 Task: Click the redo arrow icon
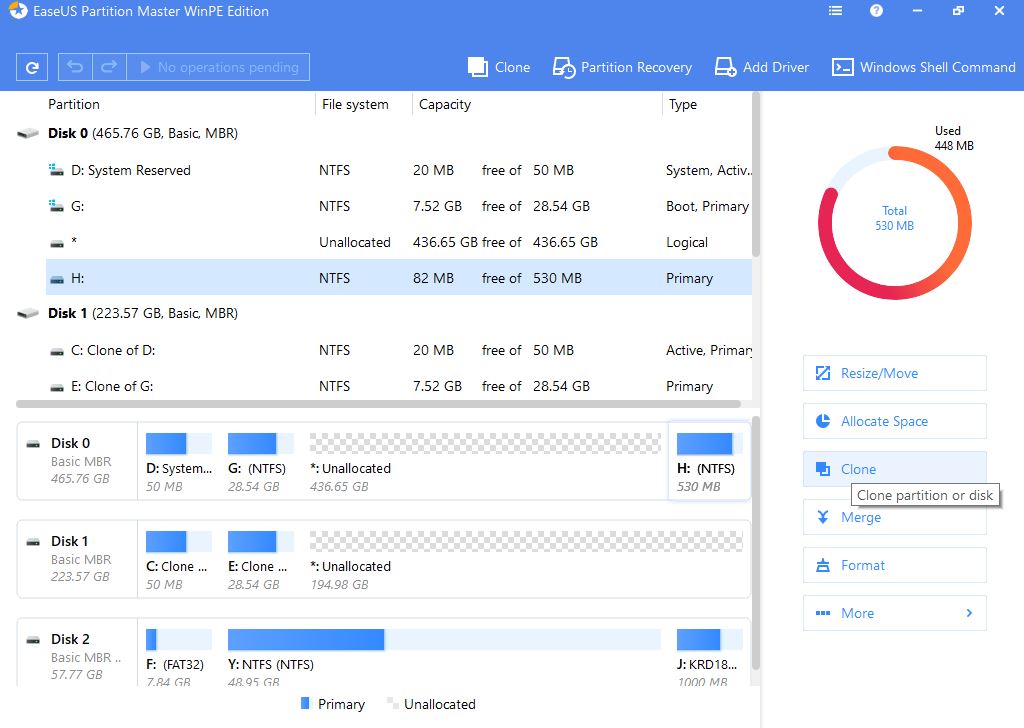tap(109, 67)
